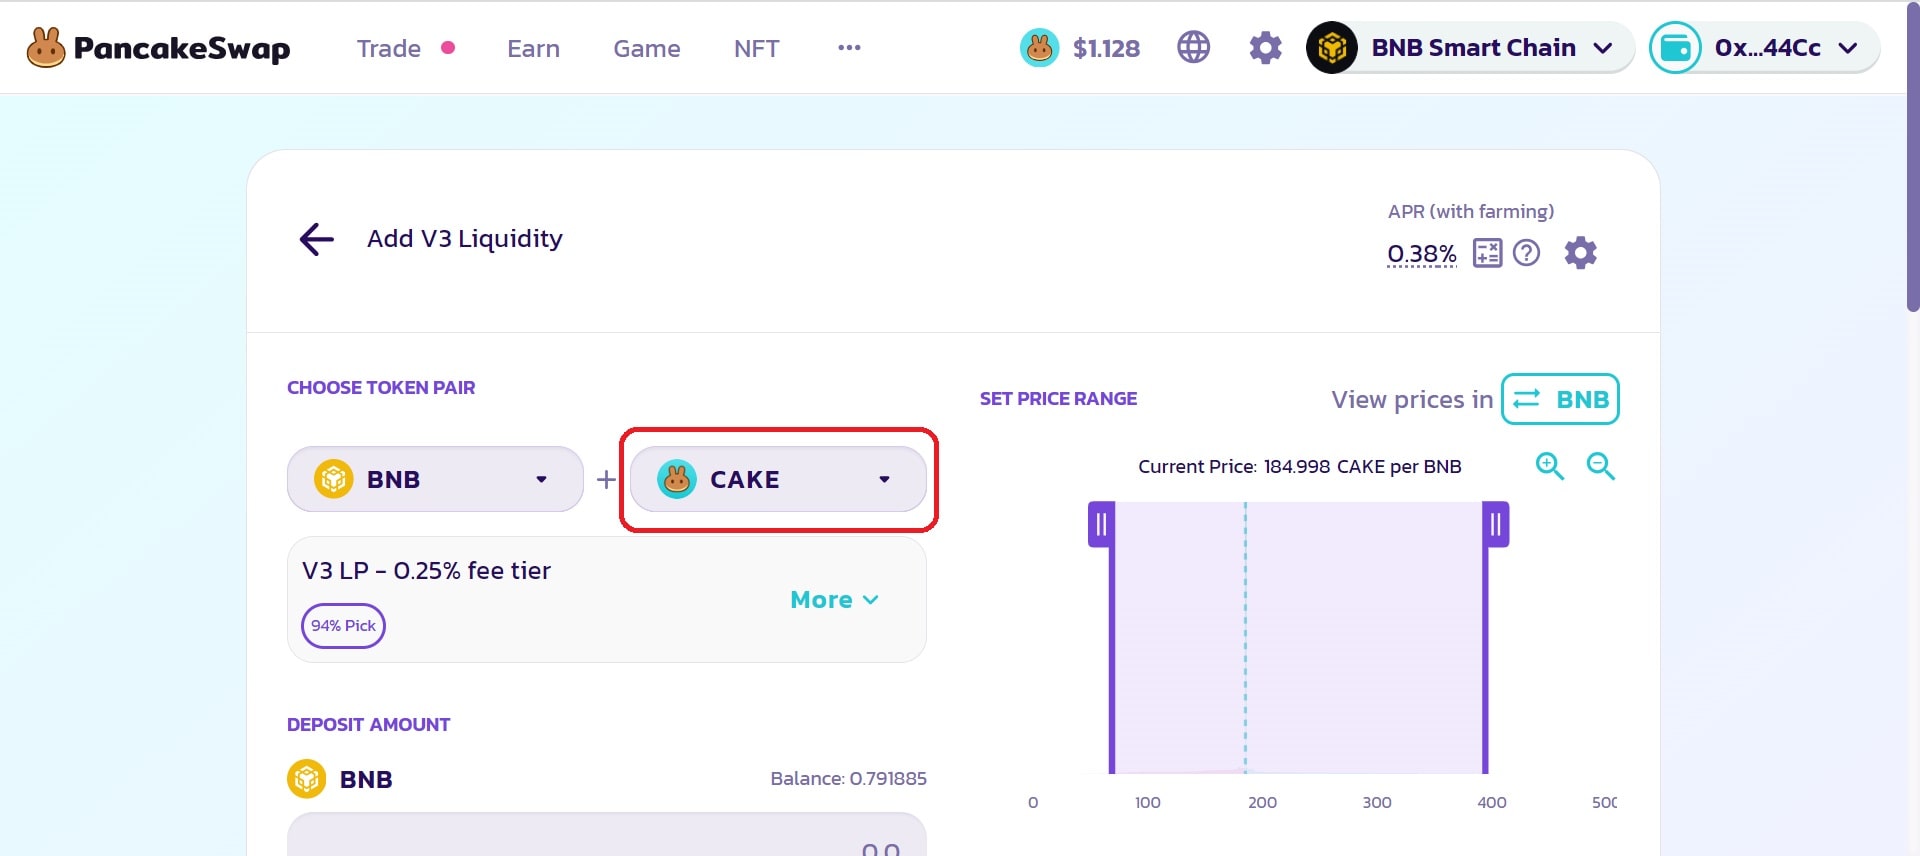Viewport: 1920px width, 856px height.
Task: Open the three-dot more menu
Action: pos(849,47)
